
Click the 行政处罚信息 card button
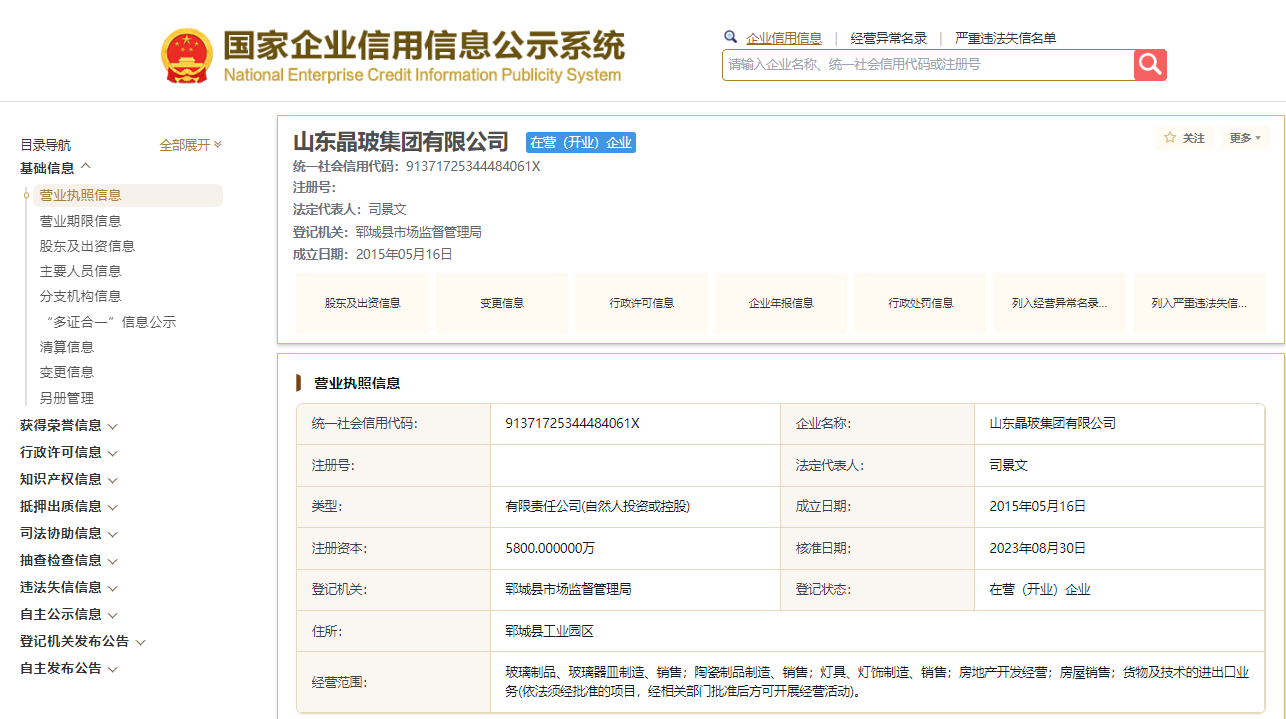coord(920,303)
